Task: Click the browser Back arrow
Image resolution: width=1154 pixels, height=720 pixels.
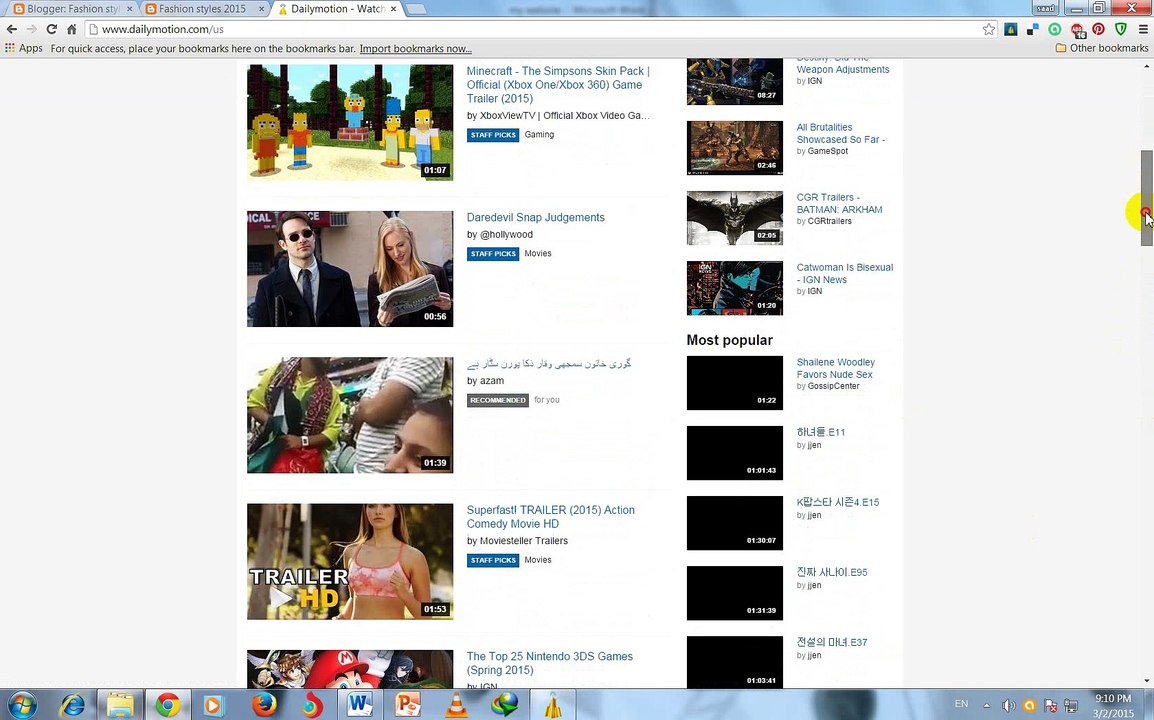Action: point(12,29)
